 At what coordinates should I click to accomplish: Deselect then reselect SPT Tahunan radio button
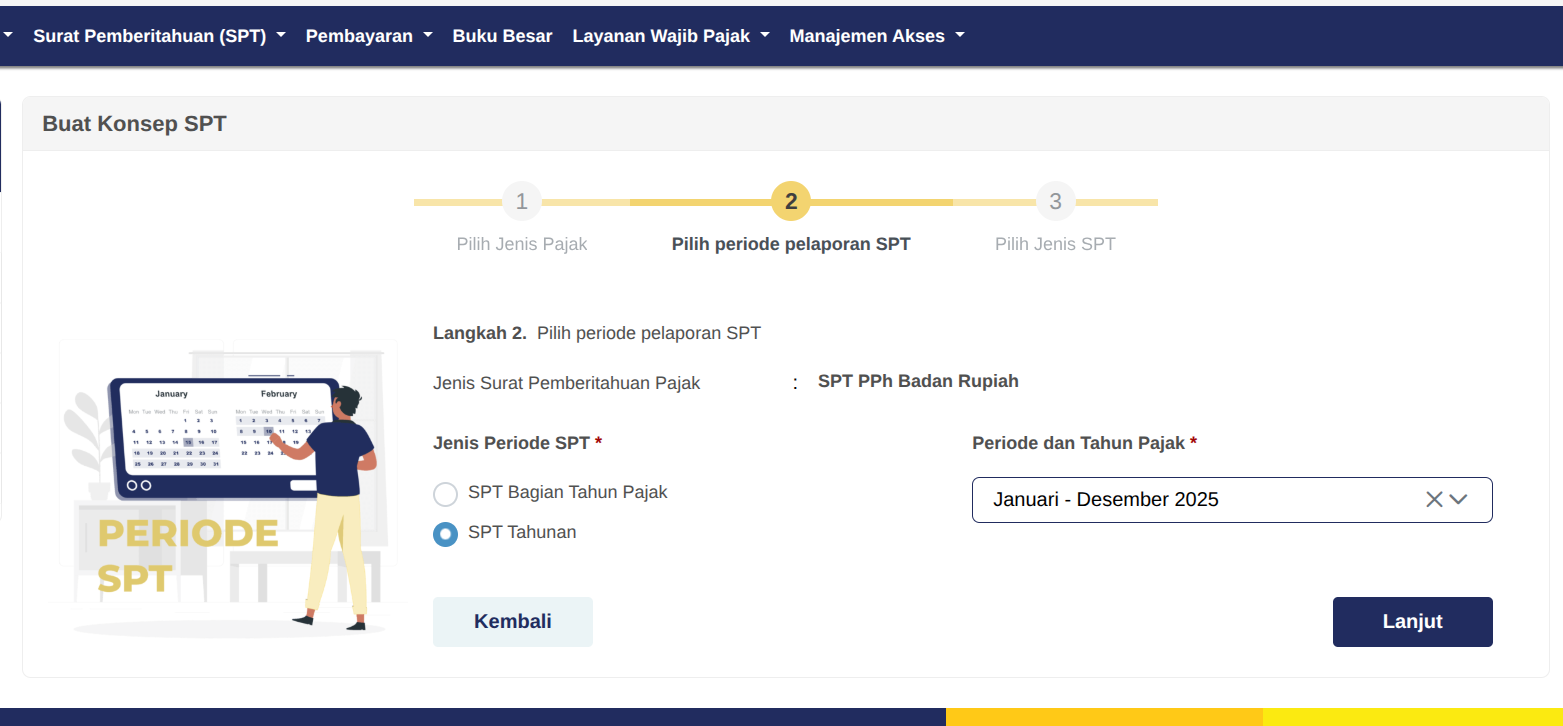(x=445, y=533)
